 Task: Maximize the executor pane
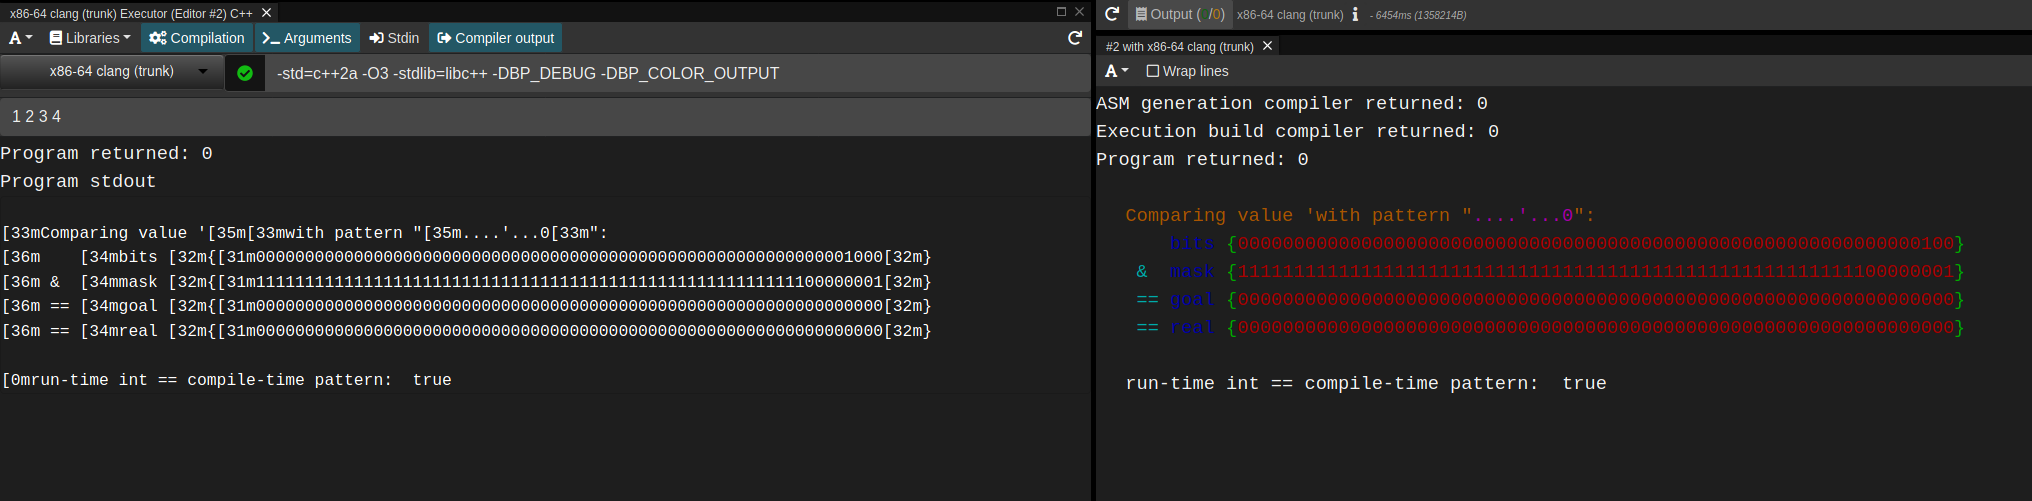1061,12
